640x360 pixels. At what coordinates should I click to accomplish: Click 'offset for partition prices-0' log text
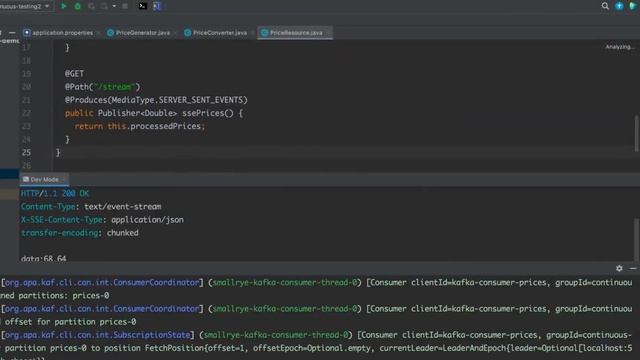pyautogui.click(x=71, y=322)
